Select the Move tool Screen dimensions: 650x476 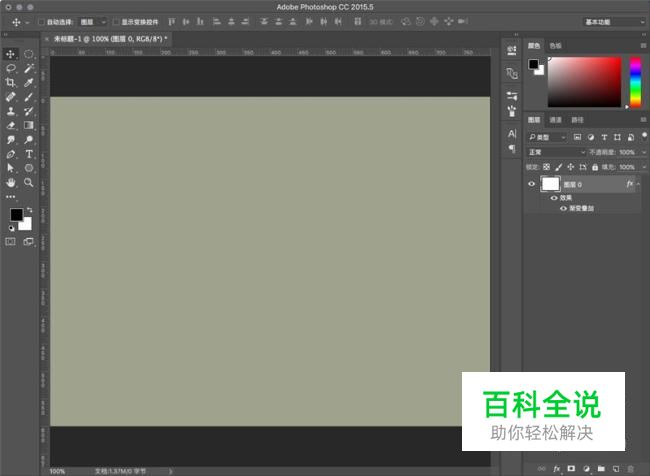point(11,54)
